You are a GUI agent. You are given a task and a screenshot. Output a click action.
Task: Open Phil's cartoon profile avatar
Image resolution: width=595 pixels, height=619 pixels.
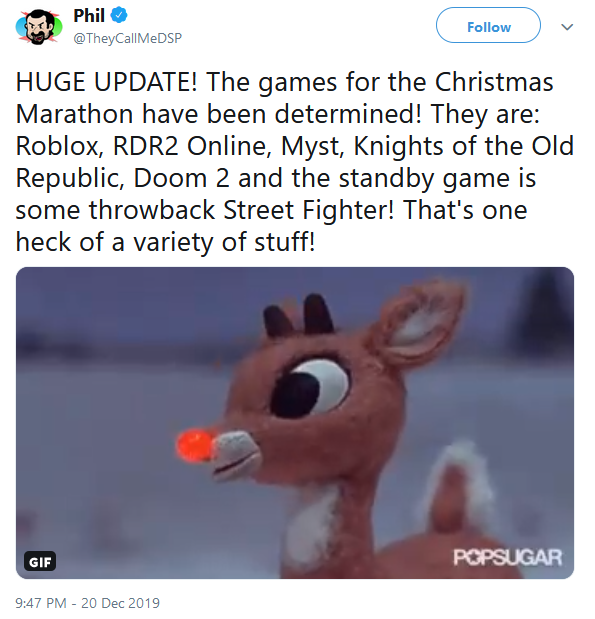coord(39,27)
